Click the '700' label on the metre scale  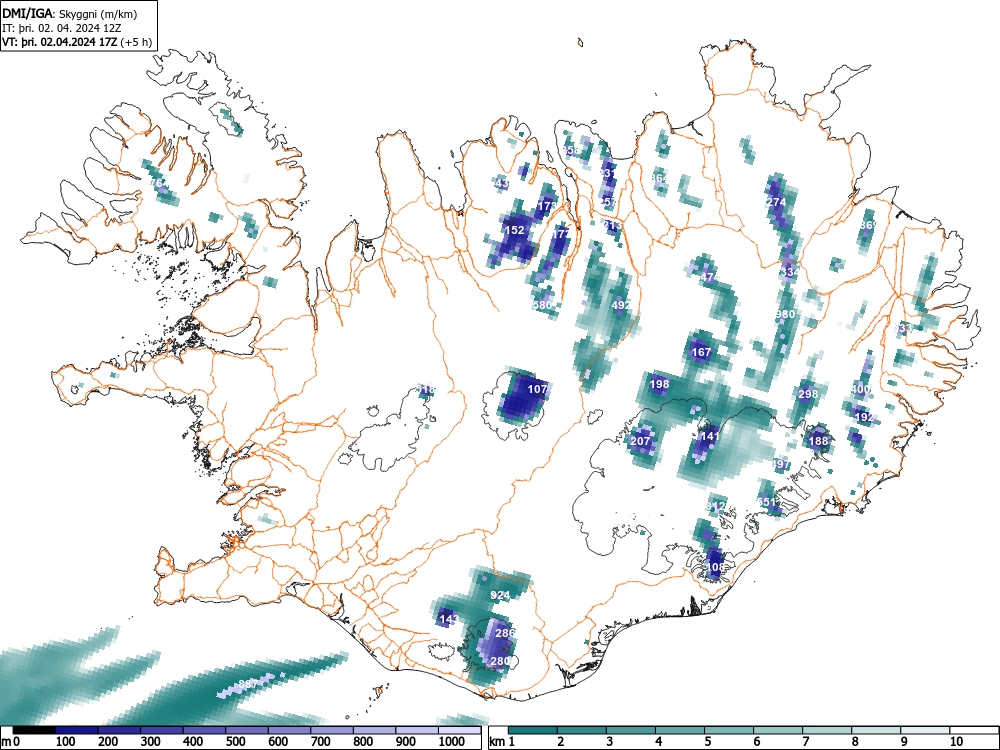tap(320, 742)
